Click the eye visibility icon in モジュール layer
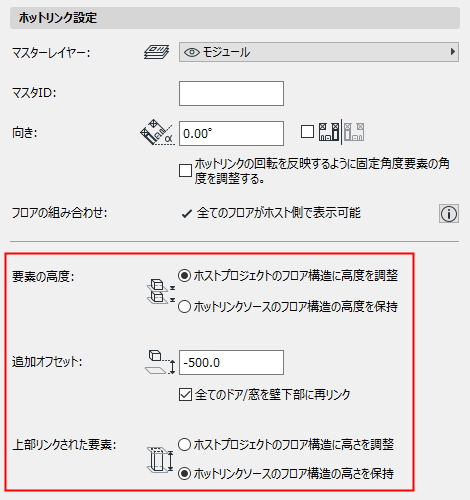The height and width of the screenshot is (500, 470). coord(192,52)
